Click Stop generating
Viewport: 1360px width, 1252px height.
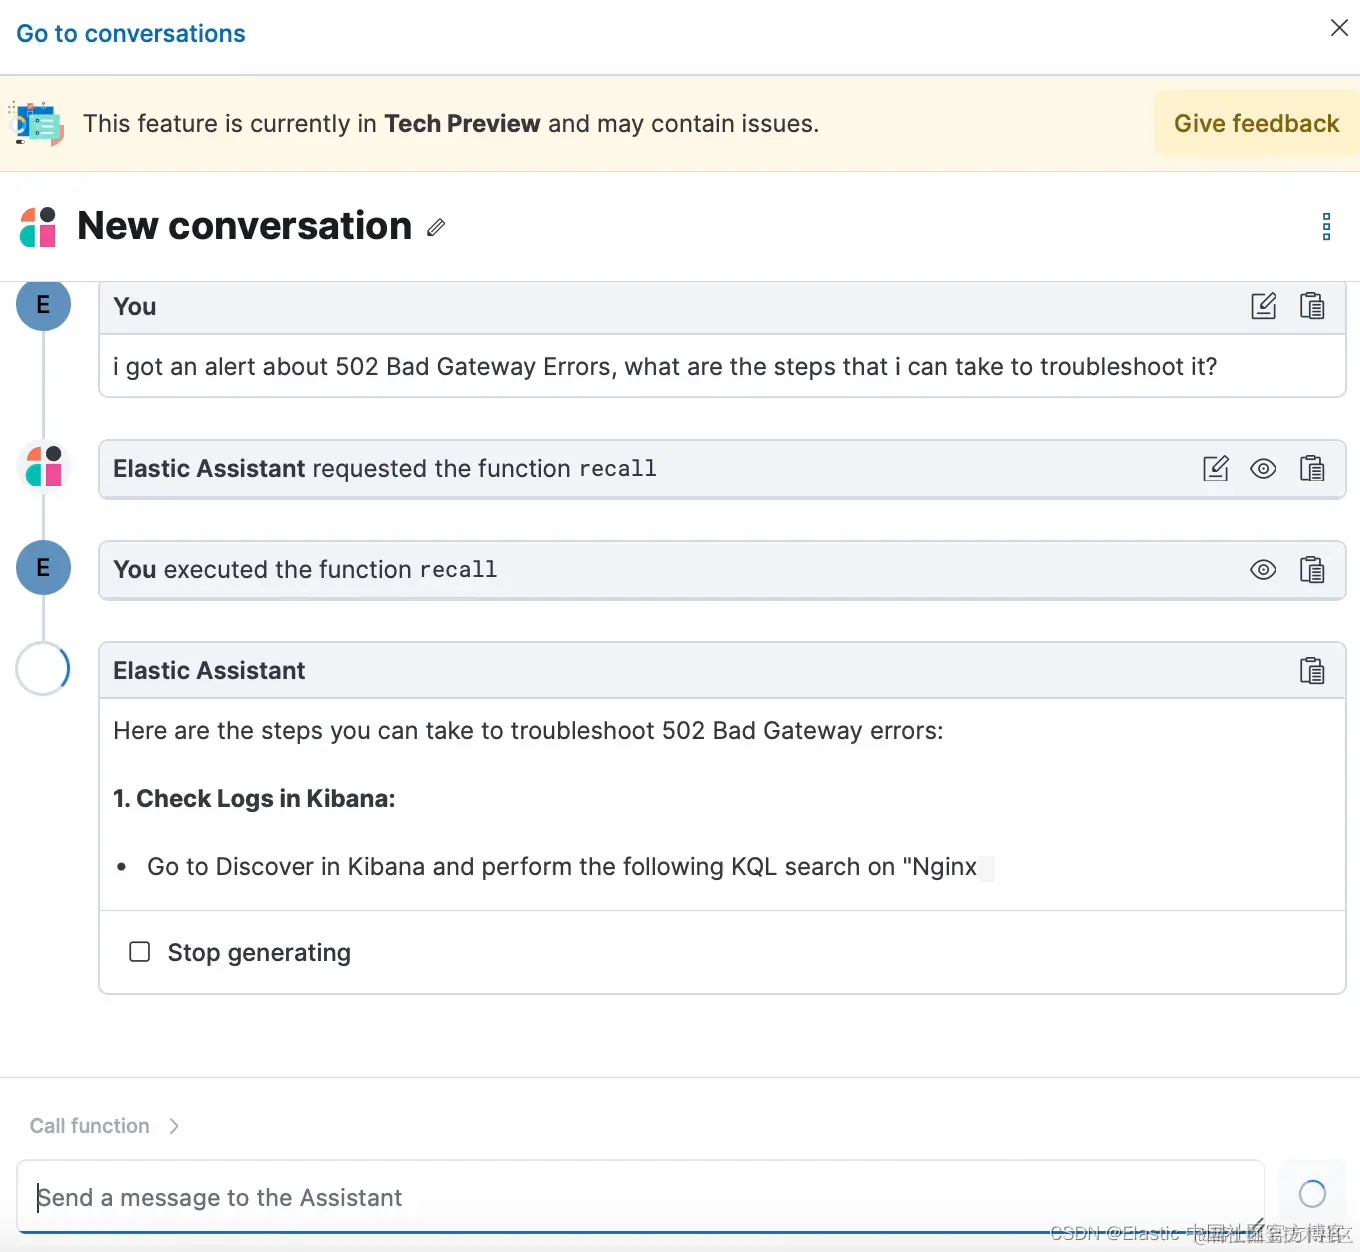click(x=241, y=952)
